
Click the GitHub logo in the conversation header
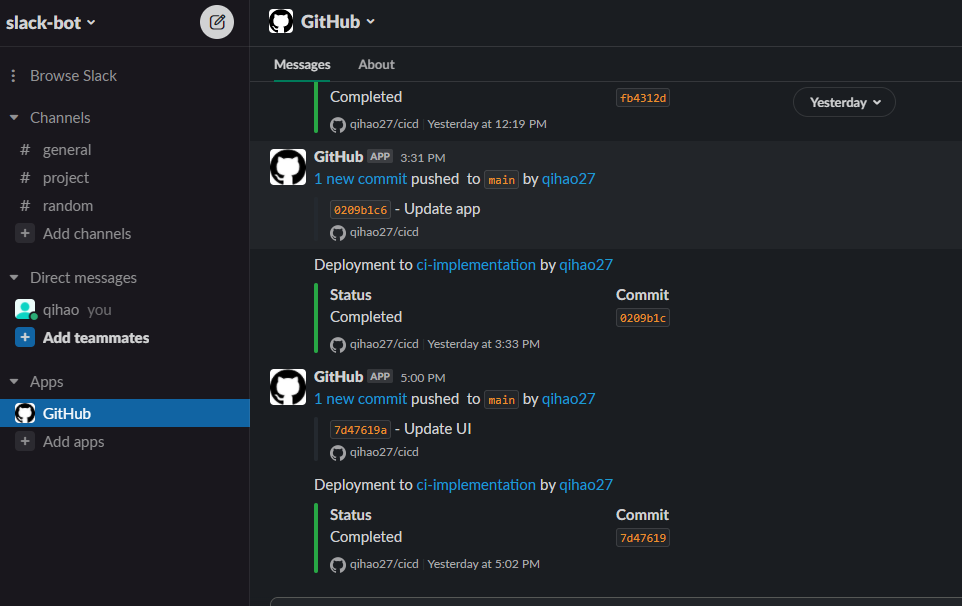[281, 21]
